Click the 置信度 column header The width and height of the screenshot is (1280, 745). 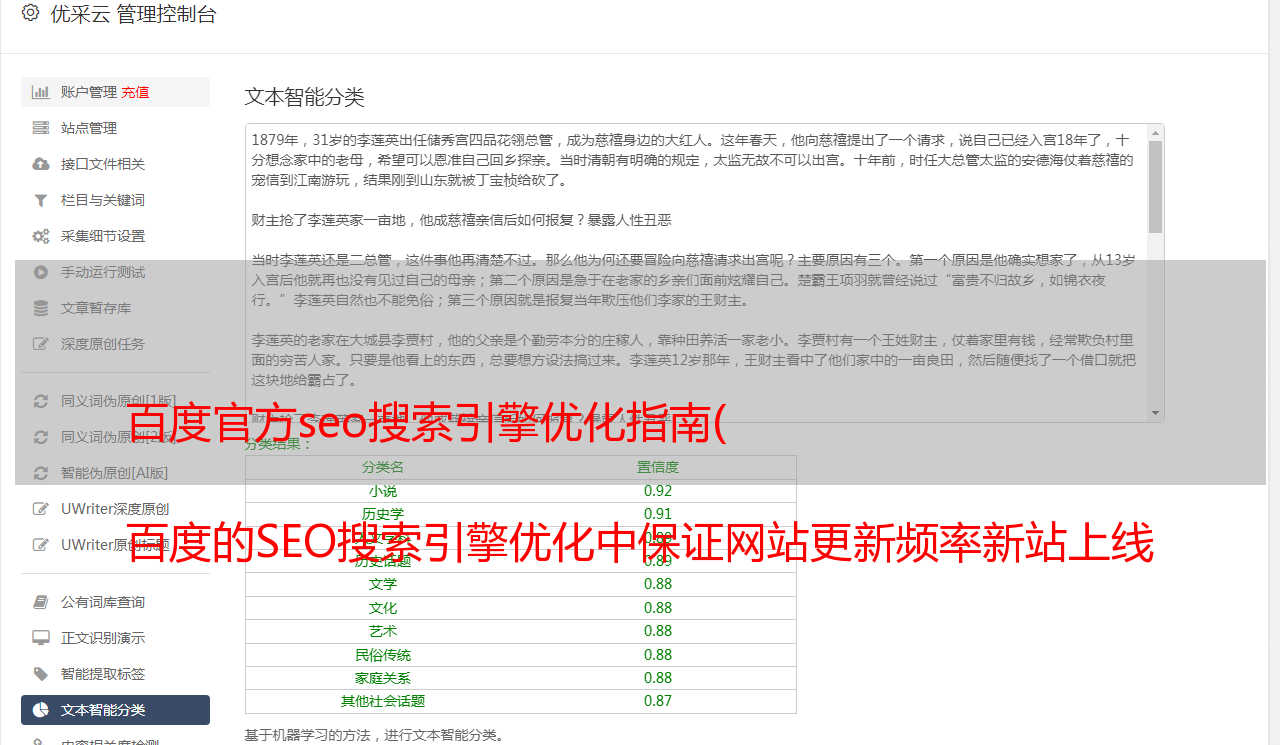(x=658, y=467)
